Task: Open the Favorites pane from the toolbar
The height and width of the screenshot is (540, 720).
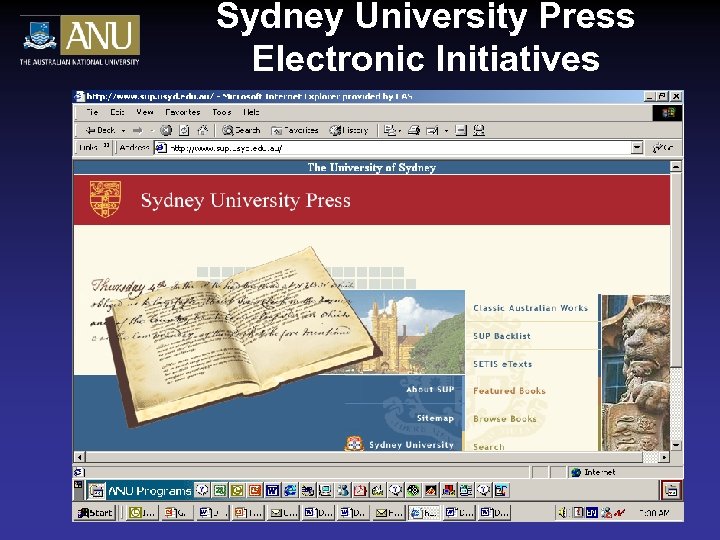Action: [294, 130]
